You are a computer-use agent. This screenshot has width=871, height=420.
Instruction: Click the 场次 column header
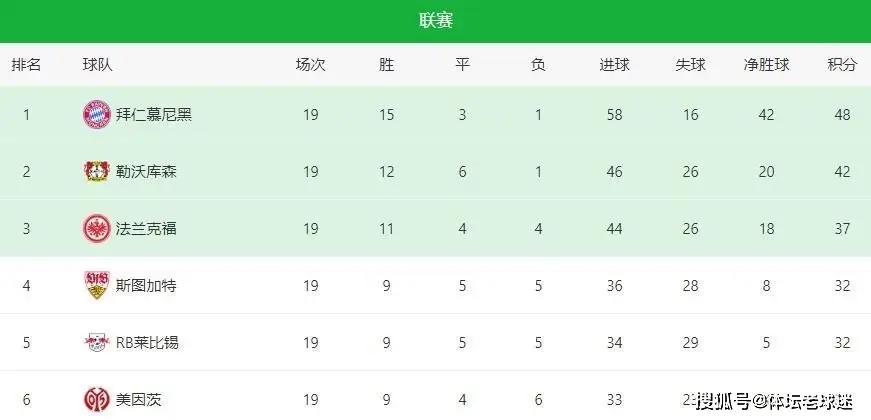(310, 65)
